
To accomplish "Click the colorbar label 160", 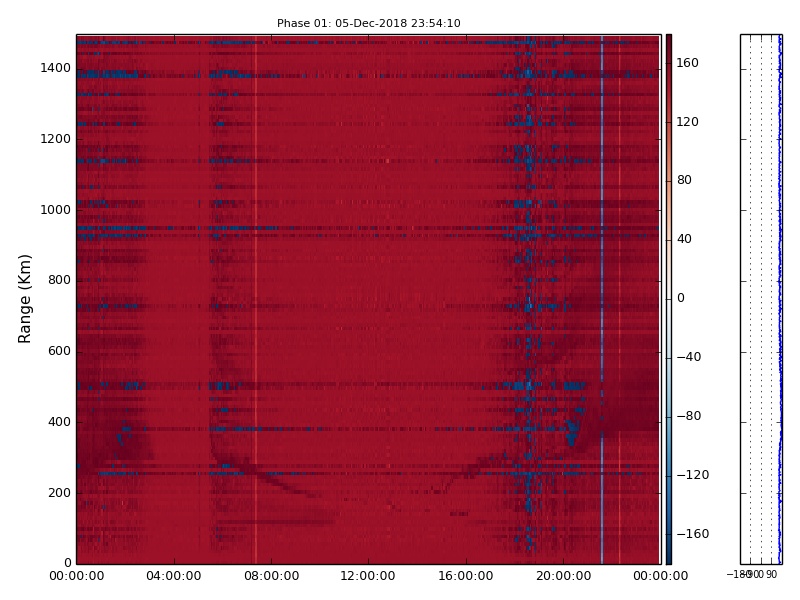I will [x=687, y=63].
